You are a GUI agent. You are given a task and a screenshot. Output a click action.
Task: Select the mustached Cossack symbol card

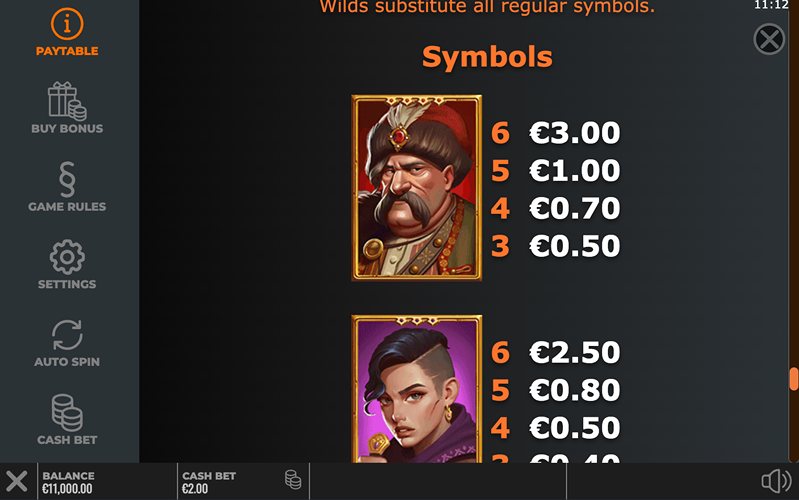[x=417, y=188]
